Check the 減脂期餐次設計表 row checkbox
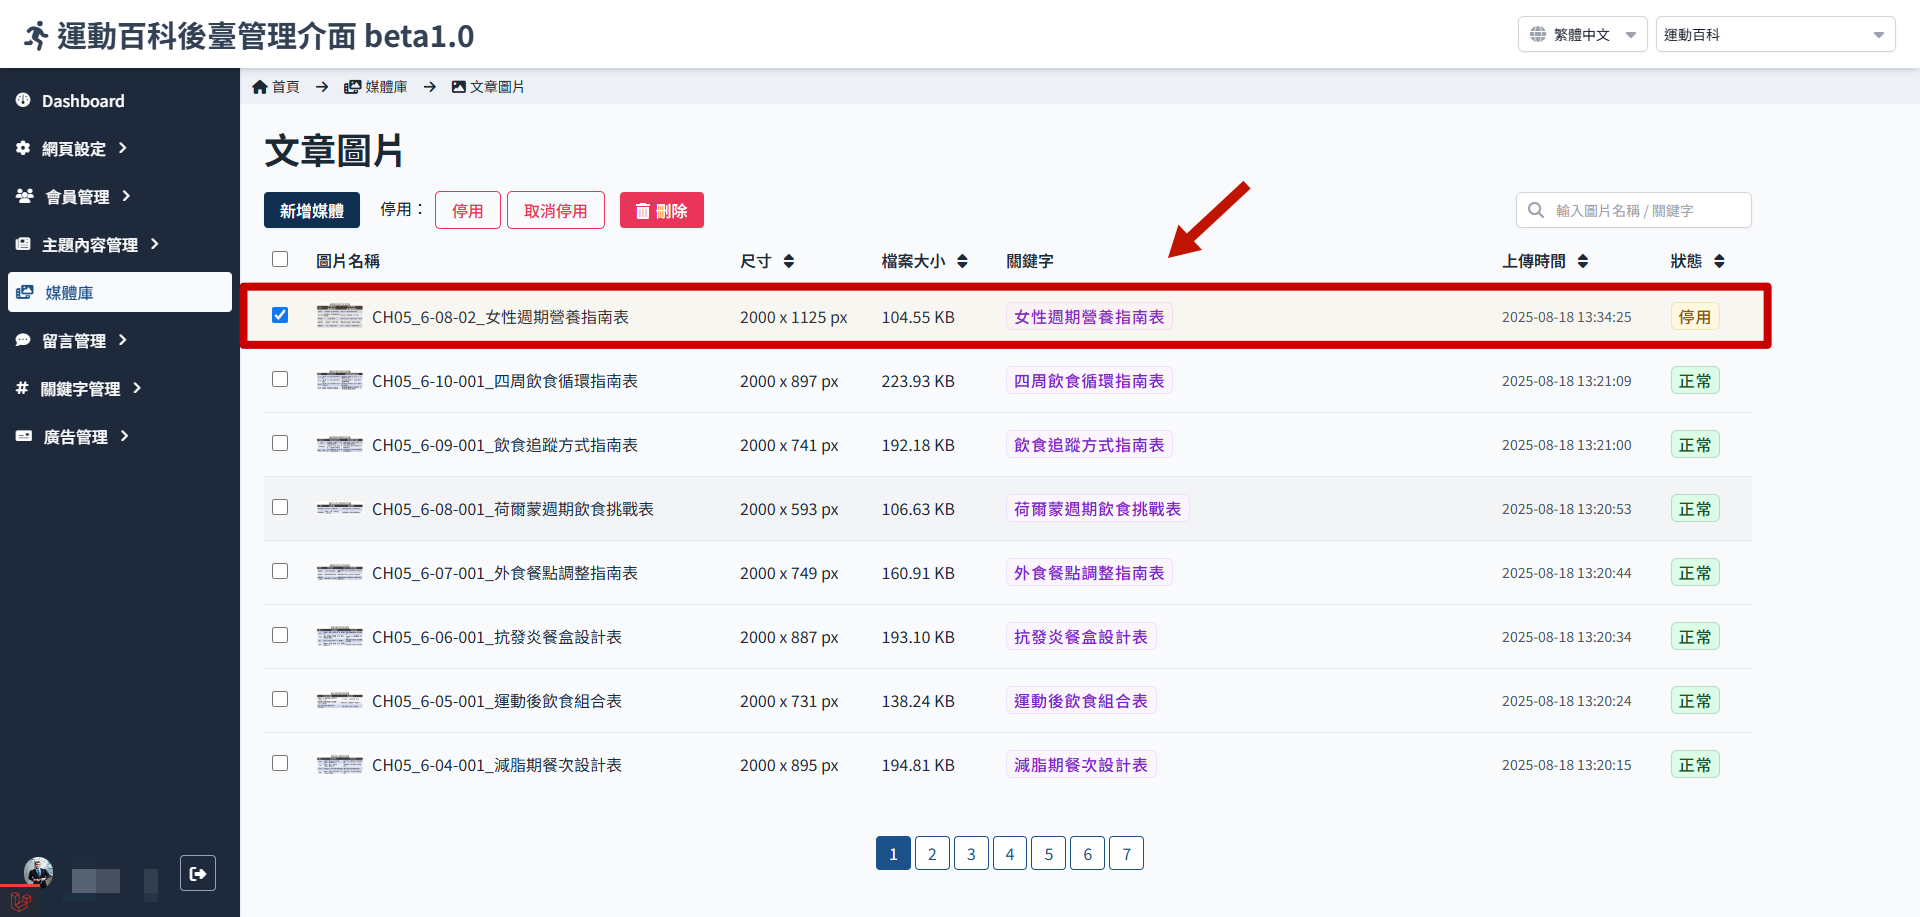This screenshot has width=1920, height=917. 280,763
